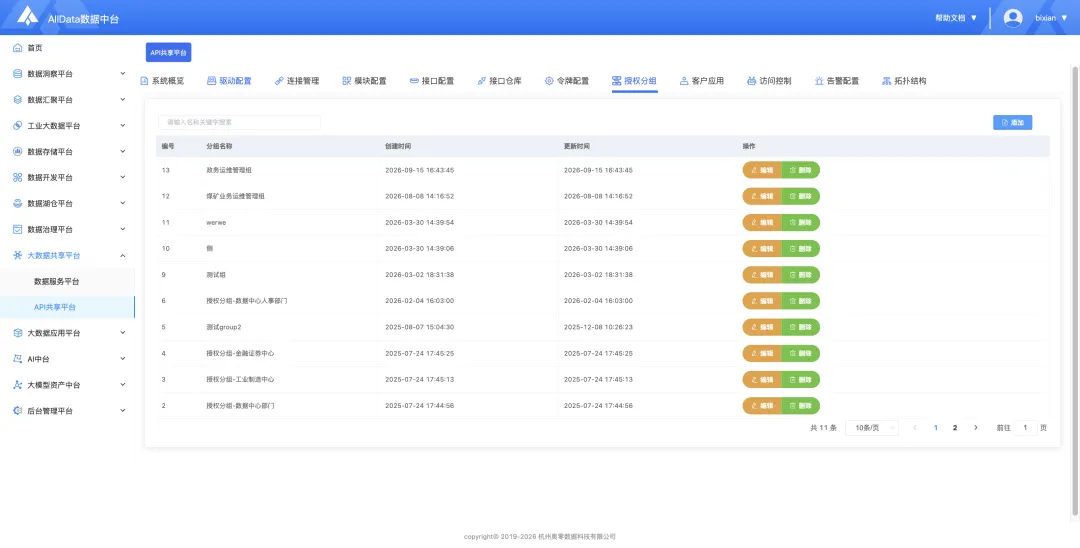Go to page 2
Image resolution: width=1080 pixels, height=548 pixels.
pos(955,428)
